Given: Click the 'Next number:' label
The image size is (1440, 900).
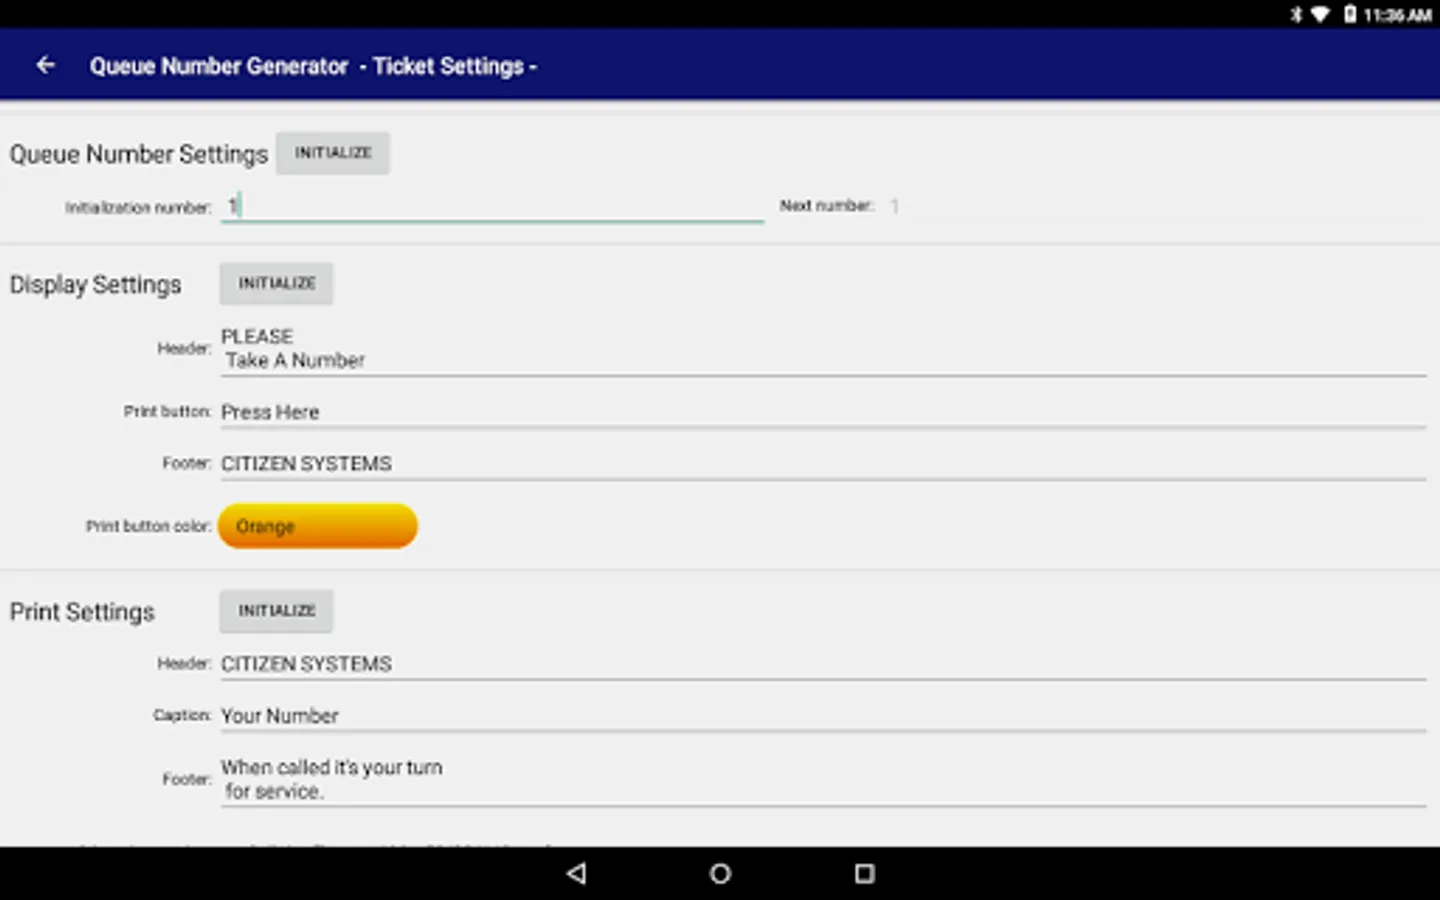Looking at the screenshot, I should [827, 206].
